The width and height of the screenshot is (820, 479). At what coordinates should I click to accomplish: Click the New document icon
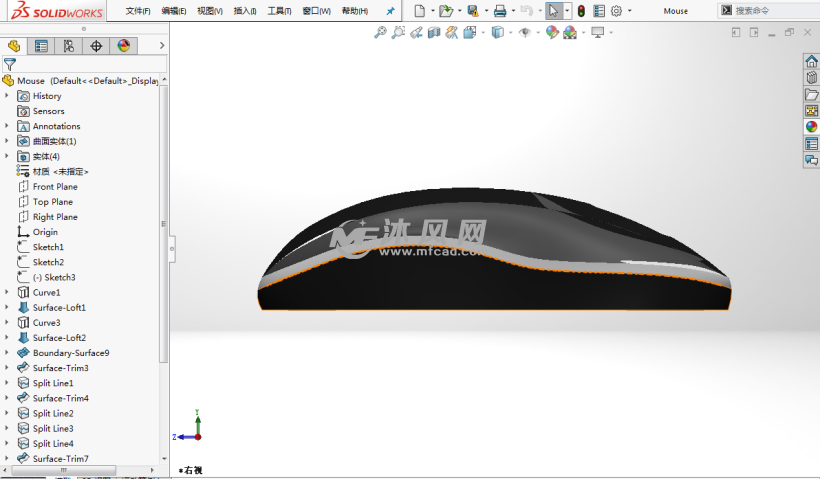tap(419, 10)
